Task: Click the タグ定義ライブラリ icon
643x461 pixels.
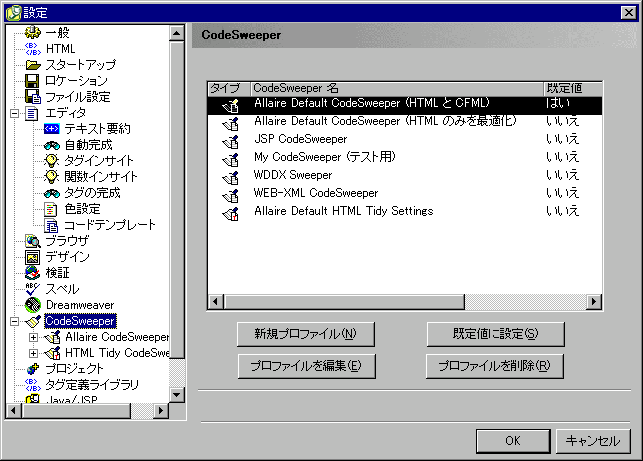Action: (x=33, y=385)
